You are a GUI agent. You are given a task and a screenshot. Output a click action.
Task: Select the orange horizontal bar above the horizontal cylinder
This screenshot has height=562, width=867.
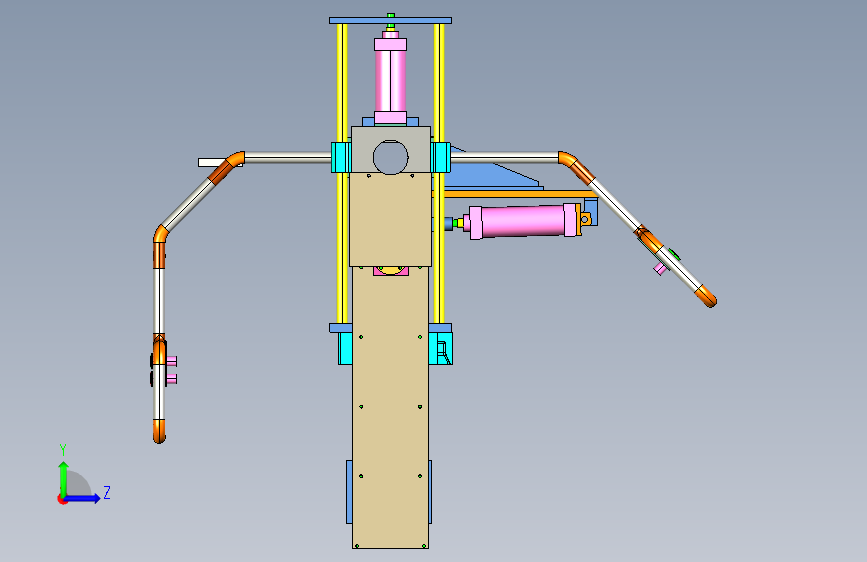pos(517,194)
